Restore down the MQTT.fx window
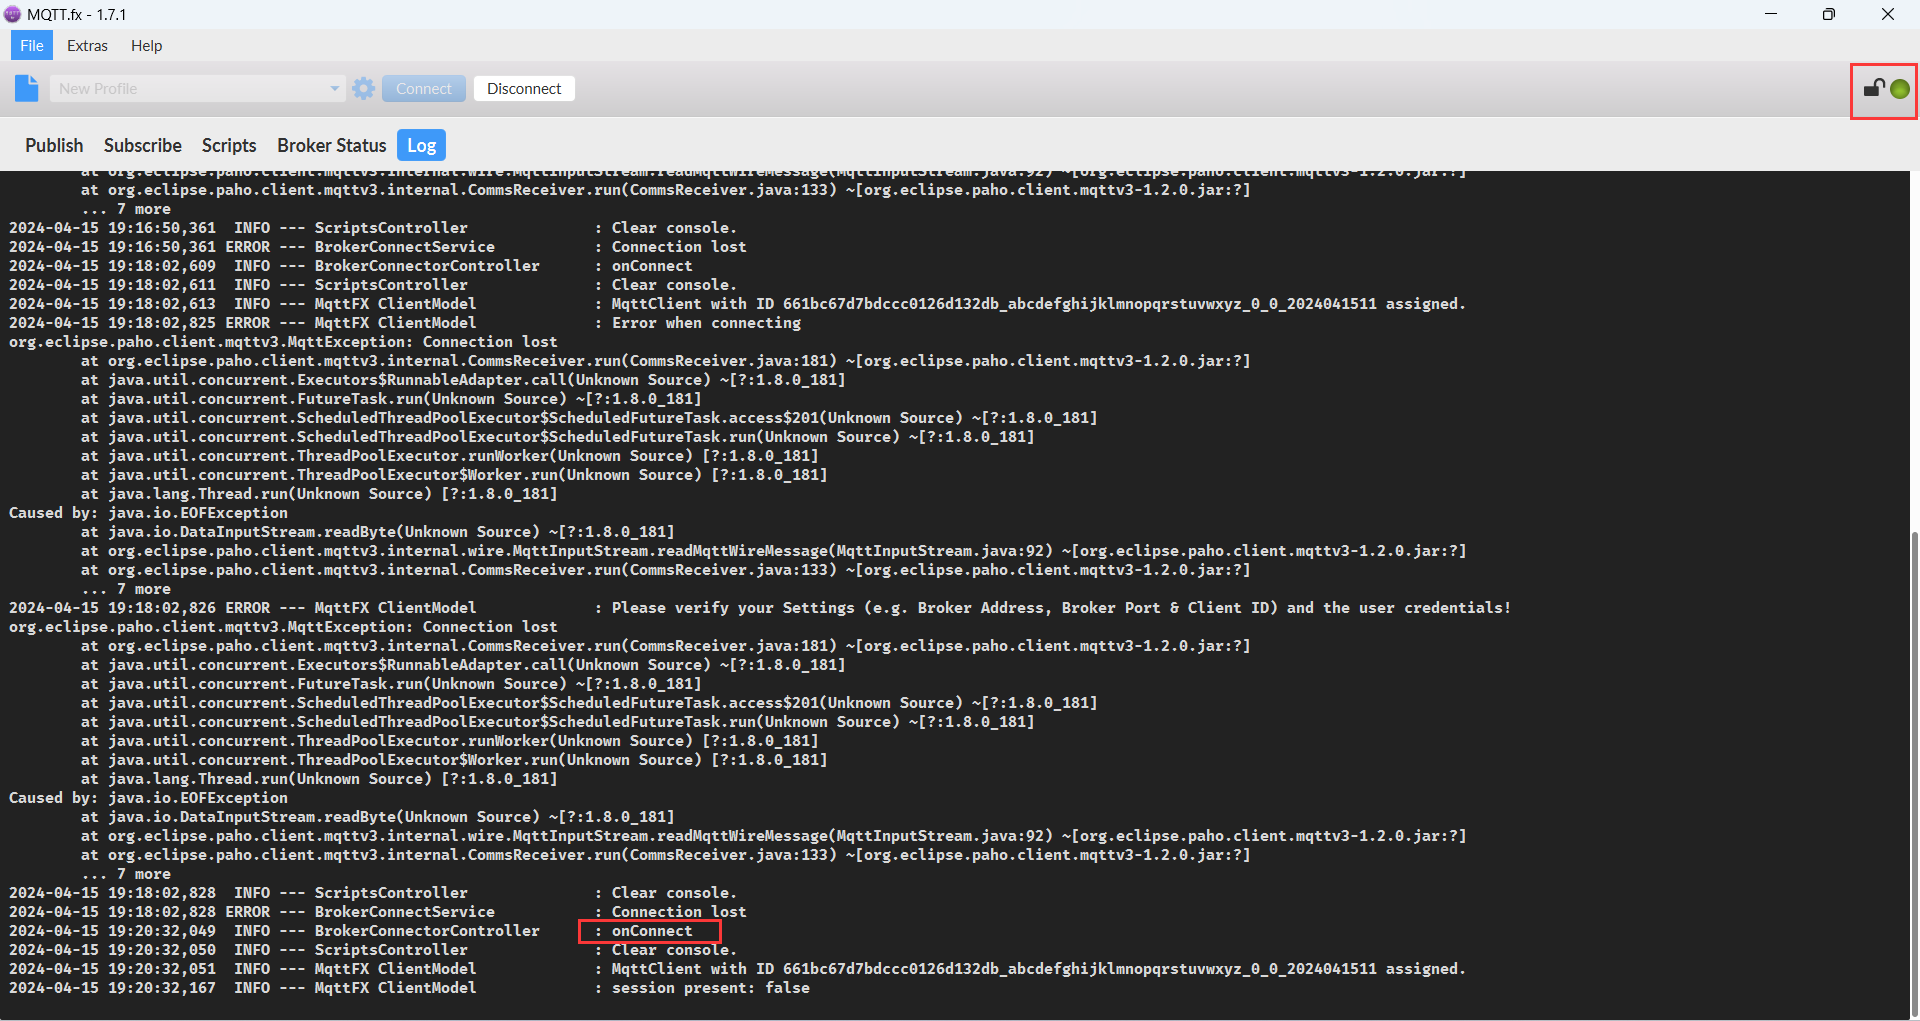The image size is (1920, 1021). pos(1829,14)
